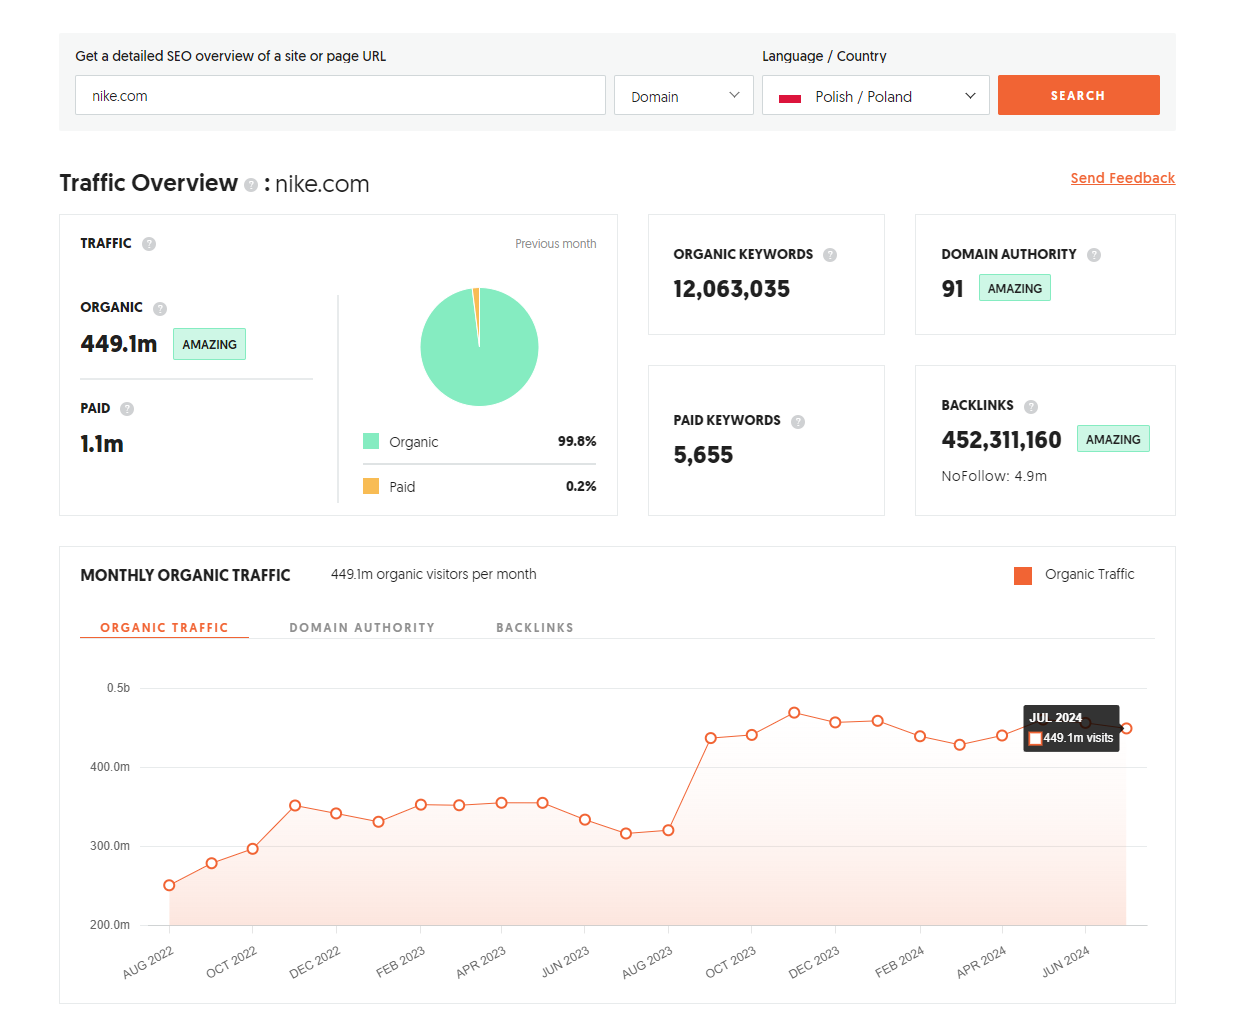Screen dimensions: 1237x1025
Task: Click help icon beside ORGANIC KEYWORDS
Action: [830, 255]
